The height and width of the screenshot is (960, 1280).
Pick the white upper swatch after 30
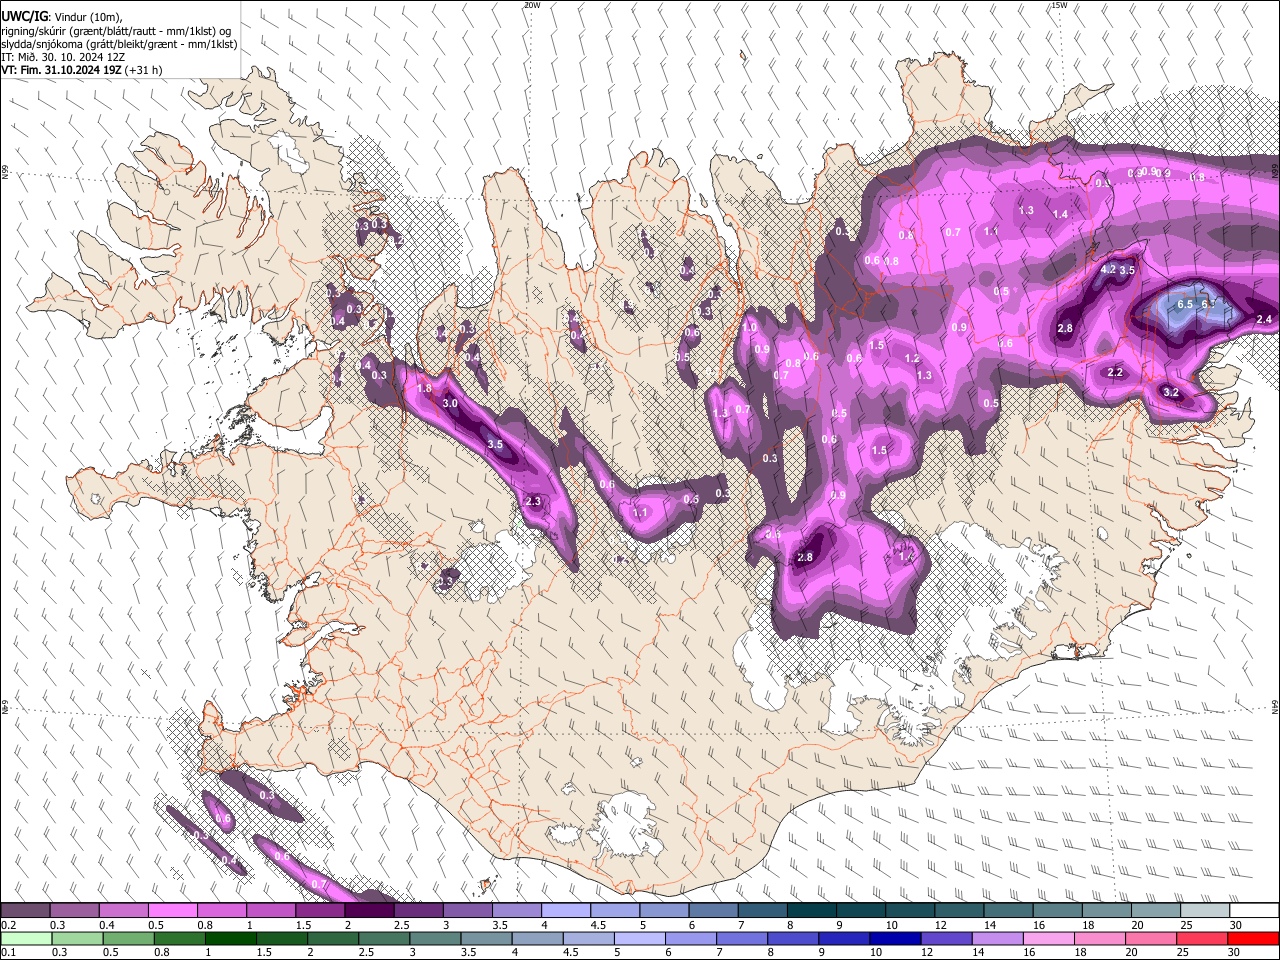click(1254, 911)
